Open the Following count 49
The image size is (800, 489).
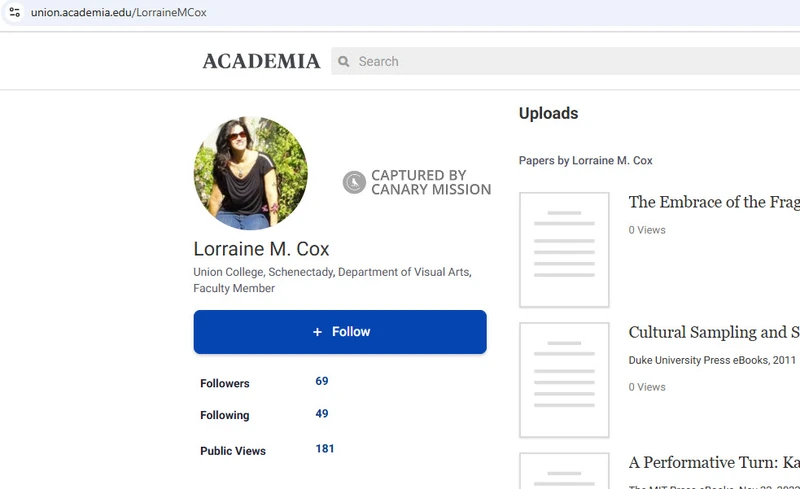(322, 414)
